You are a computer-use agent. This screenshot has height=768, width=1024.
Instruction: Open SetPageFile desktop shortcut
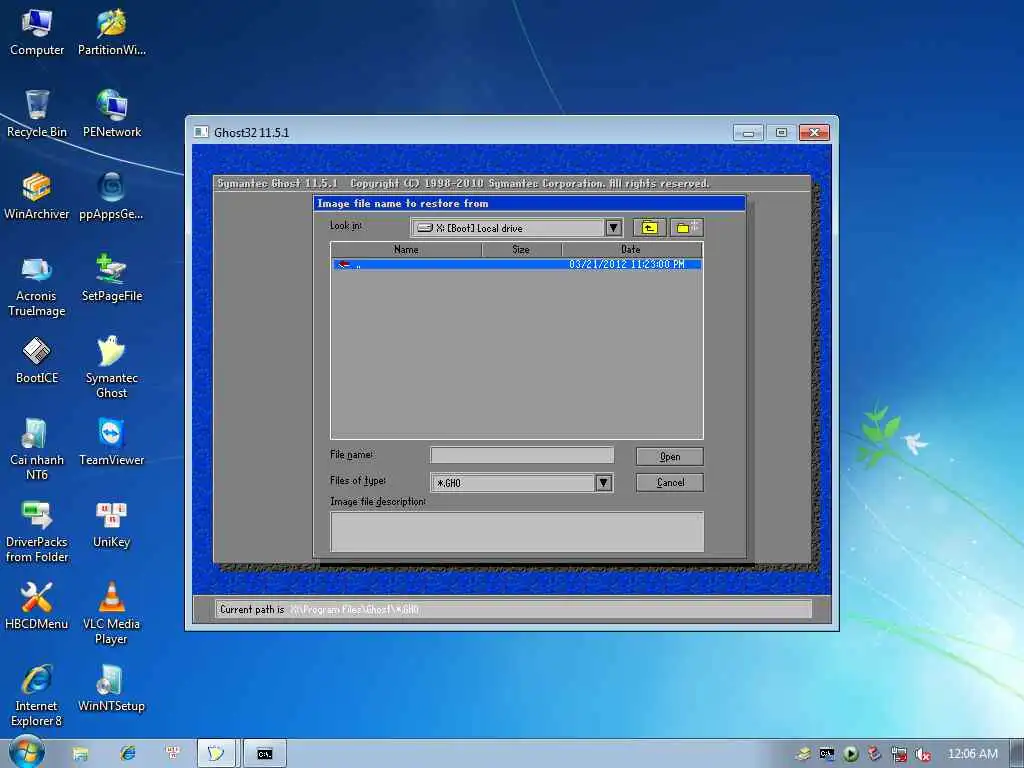tap(112, 279)
